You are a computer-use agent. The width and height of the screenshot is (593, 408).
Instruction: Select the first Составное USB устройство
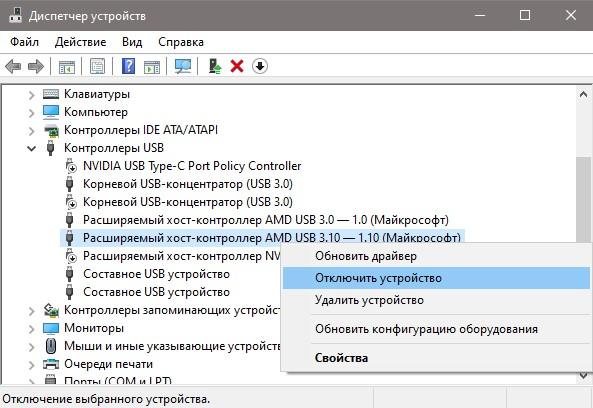tap(157, 274)
